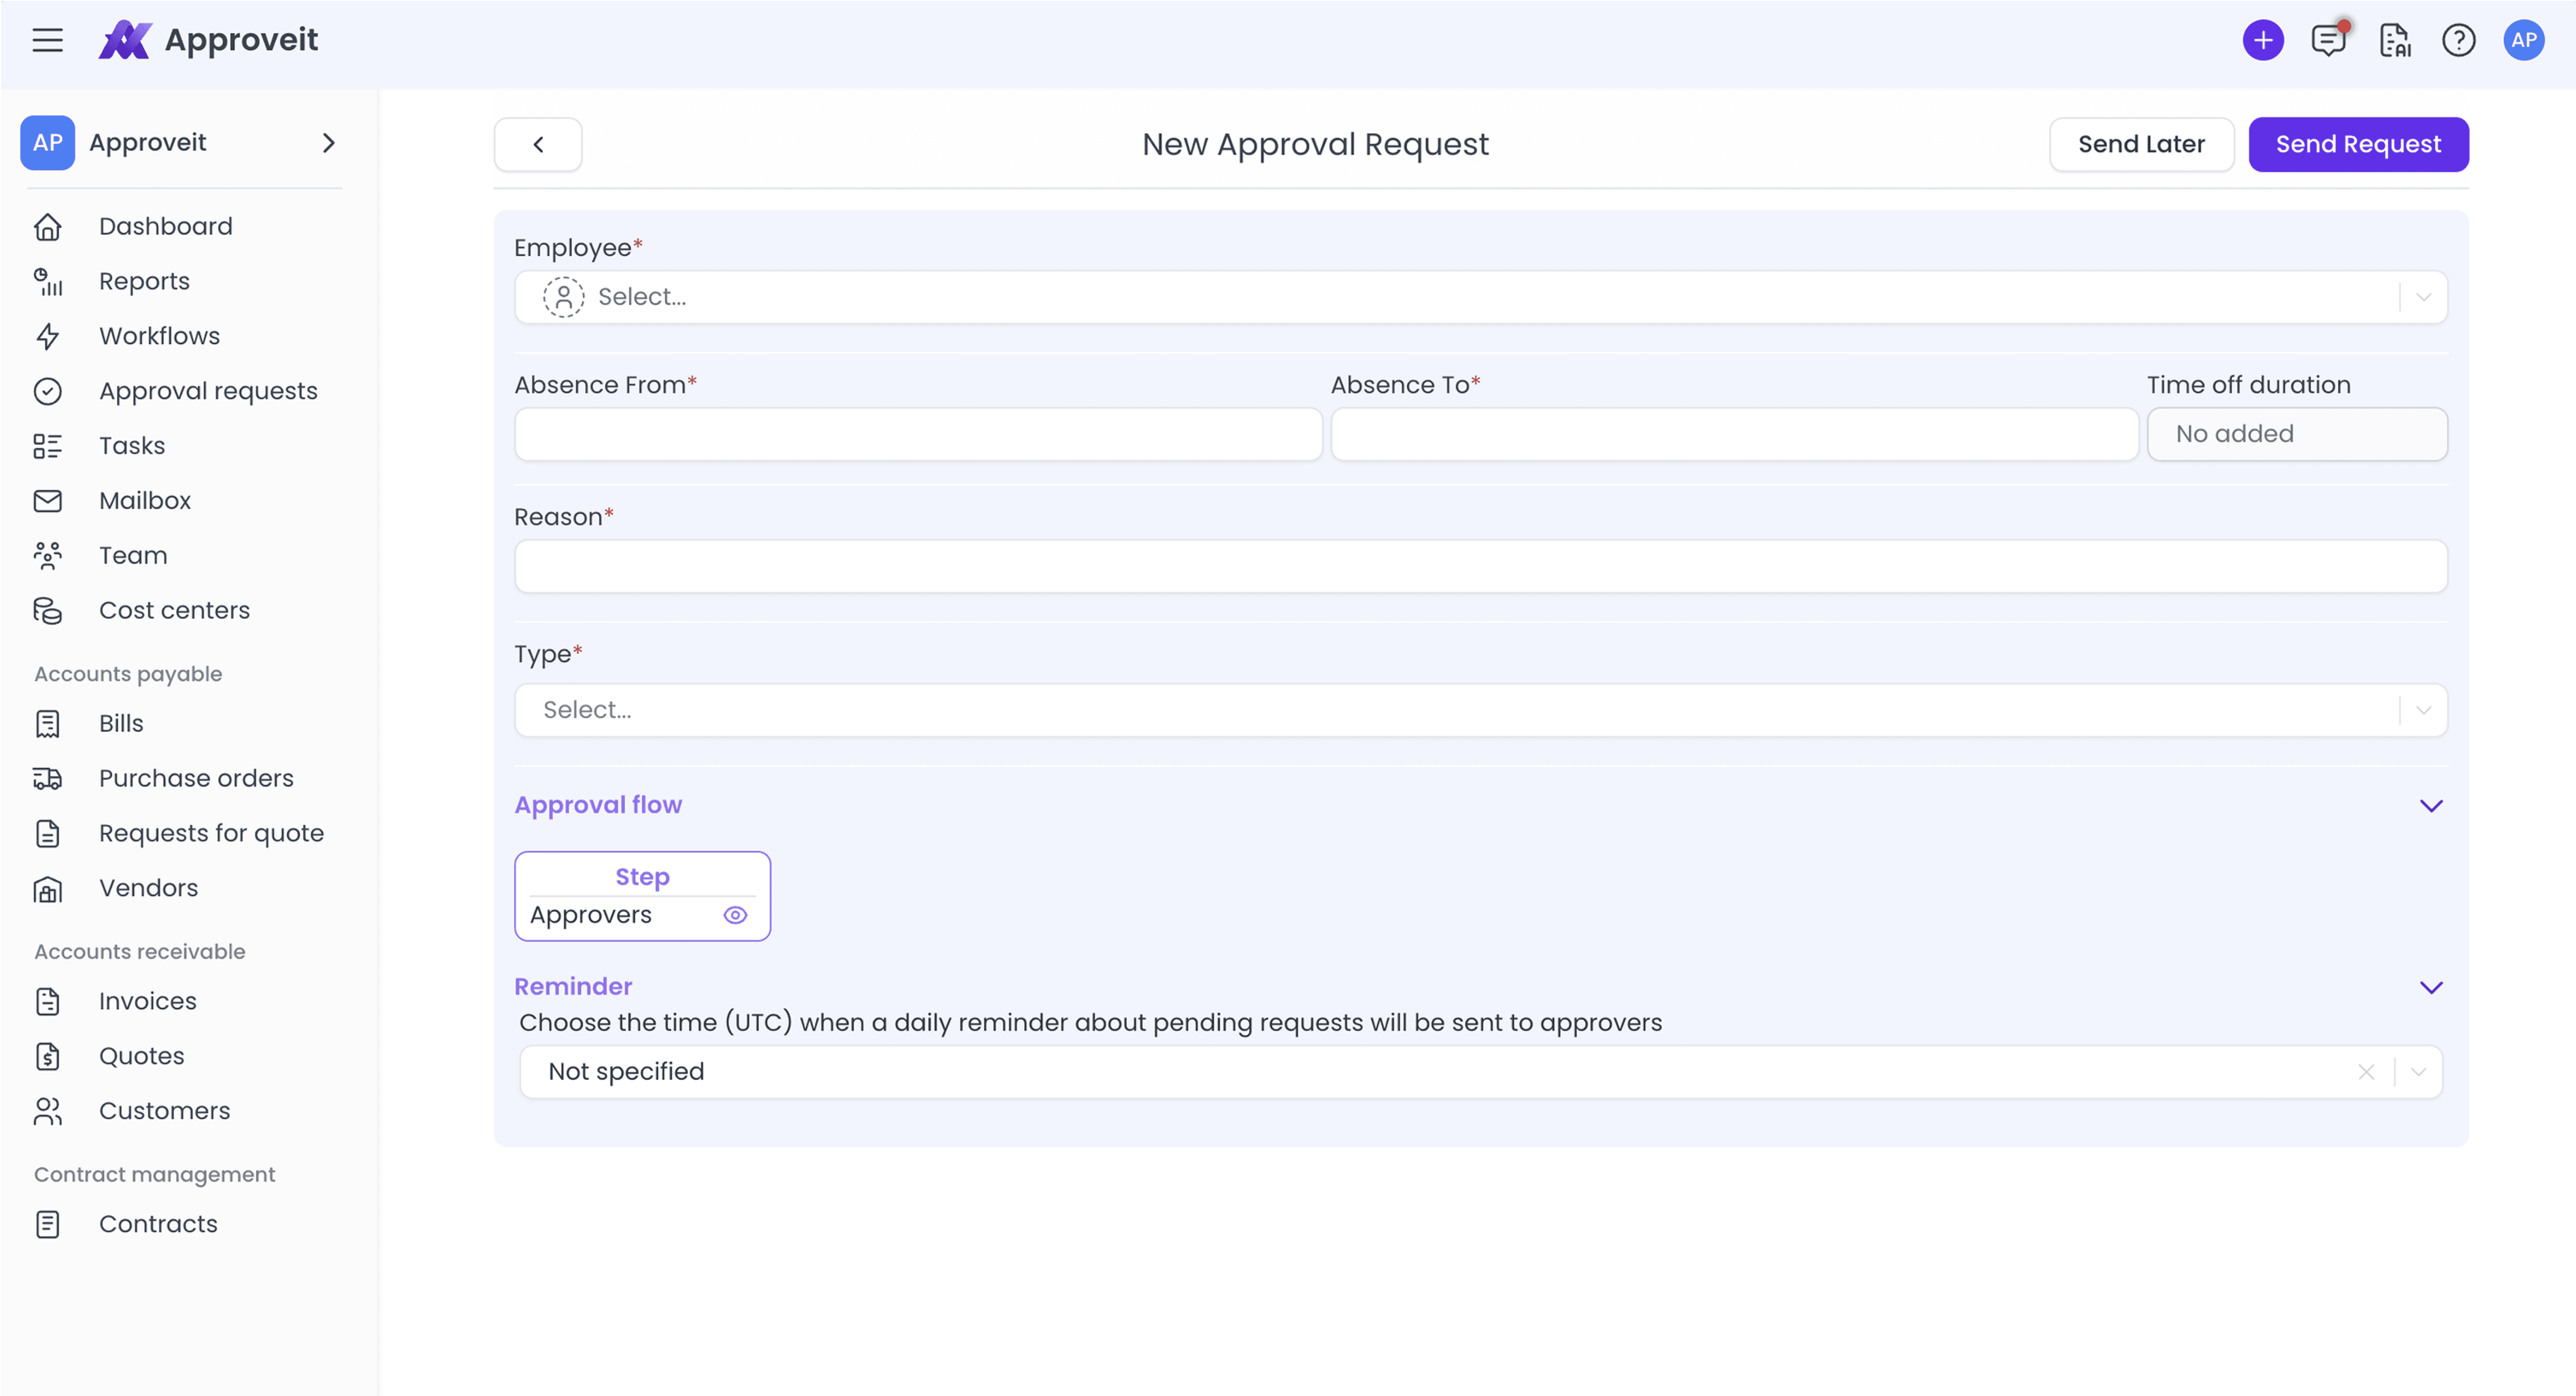Collapse the Reminder section chevron
Image resolution: width=2576 pixels, height=1396 pixels.
point(2430,988)
